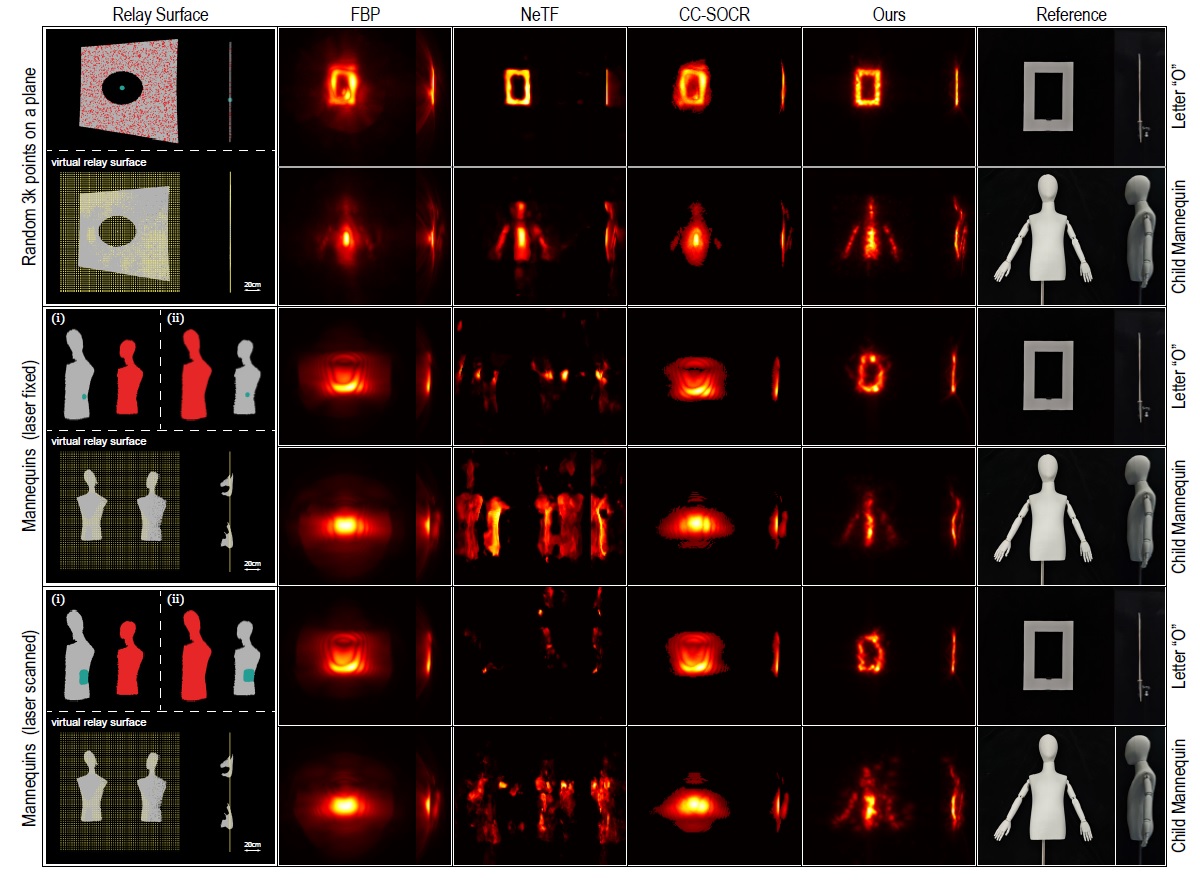Click Letter "O" label of laser scanned group
The height and width of the screenshot is (880, 1200).
pos(1180,655)
